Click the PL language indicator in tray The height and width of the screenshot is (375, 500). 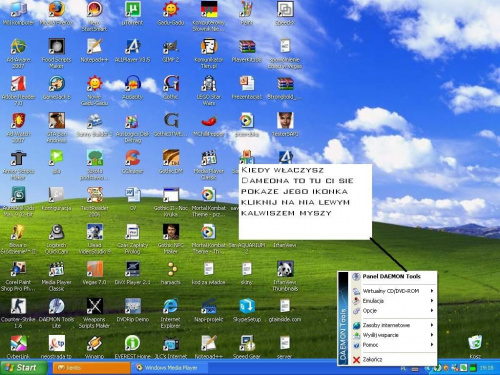point(403,368)
